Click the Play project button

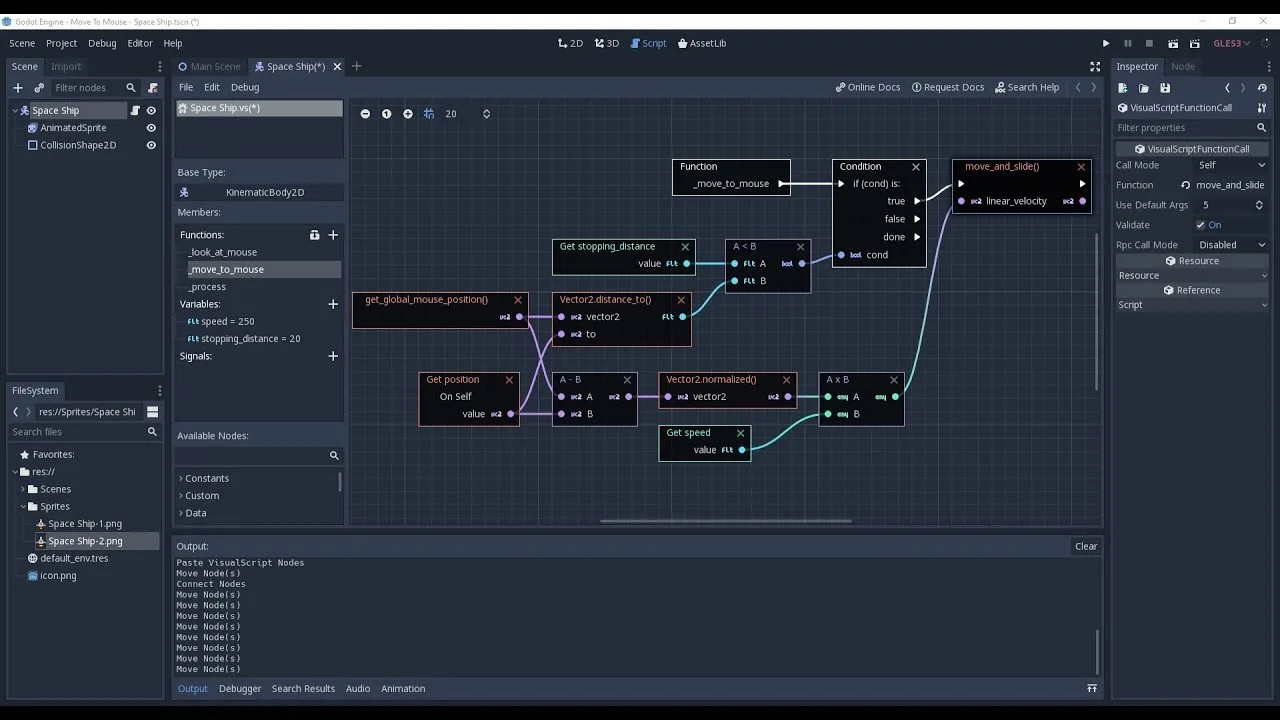click(x=1106, y=44)
